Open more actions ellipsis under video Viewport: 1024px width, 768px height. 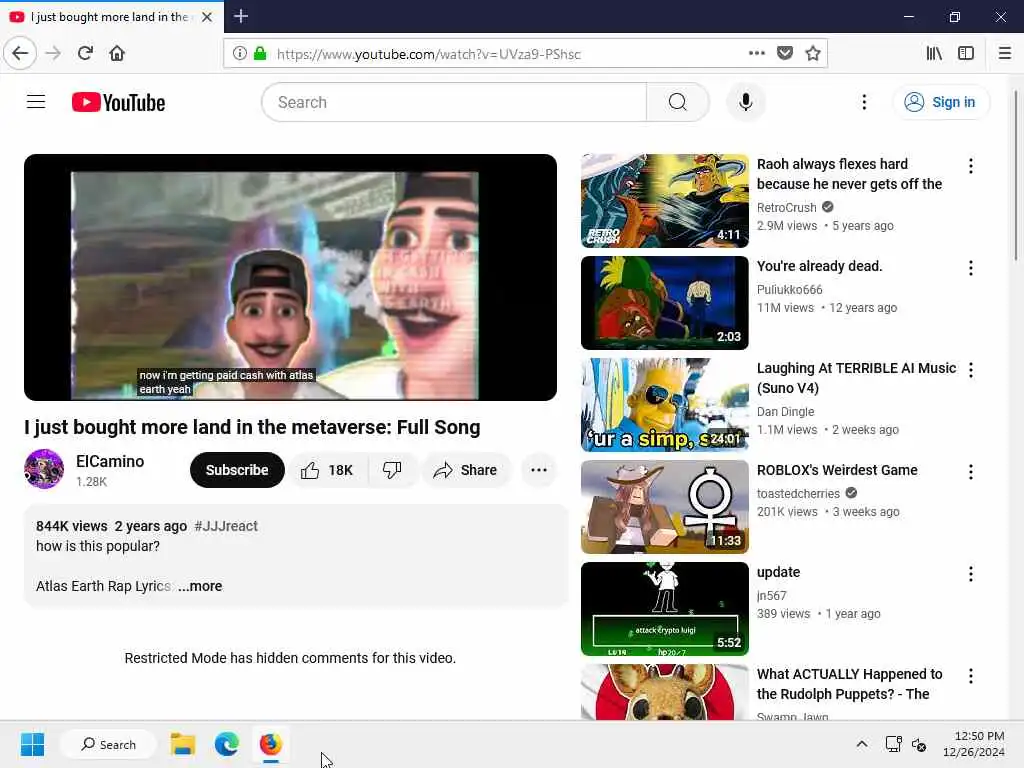(x=539, y=470)
